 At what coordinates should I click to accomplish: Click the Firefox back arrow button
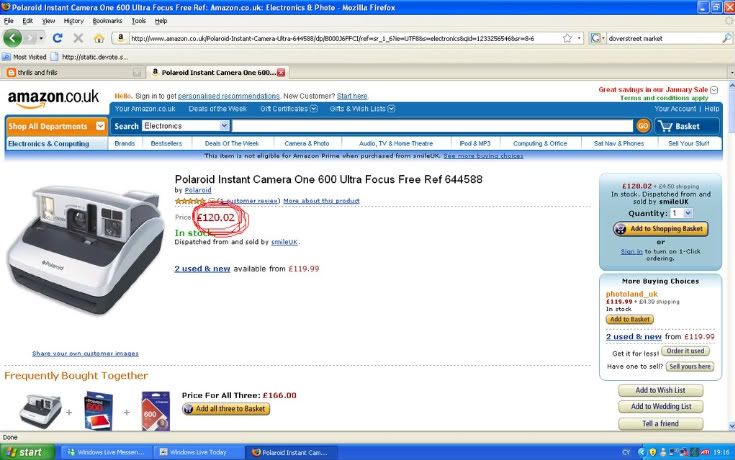click(x=12, y=38)
